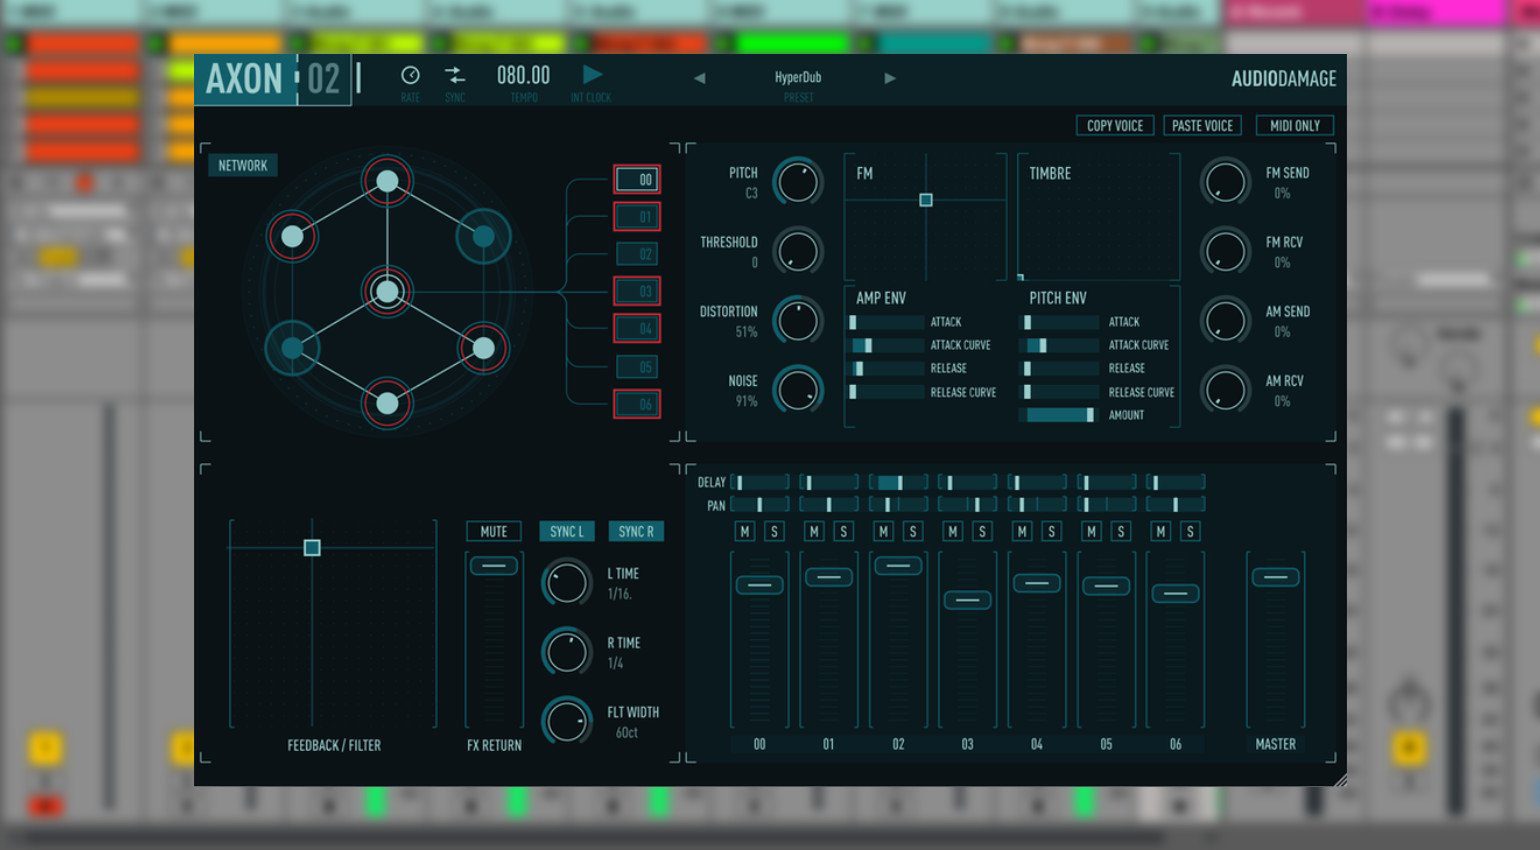
Task: Click the channel 00 DELAY slider
Action: click(x=760, y=482)
